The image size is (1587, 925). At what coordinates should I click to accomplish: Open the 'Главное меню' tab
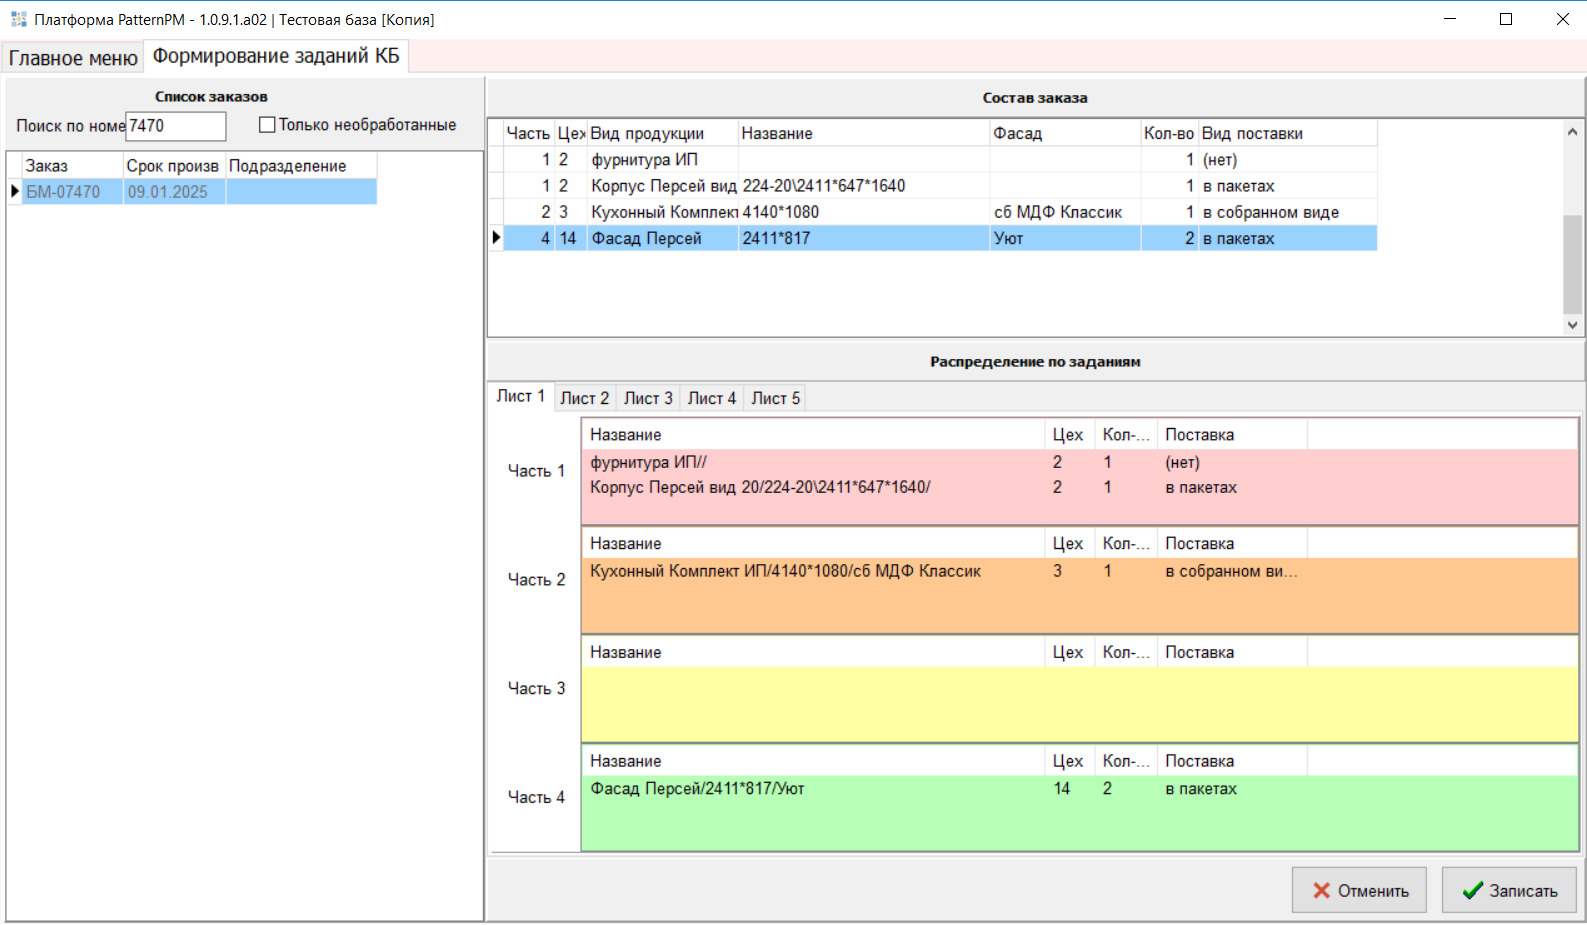(x=73, y=58)
